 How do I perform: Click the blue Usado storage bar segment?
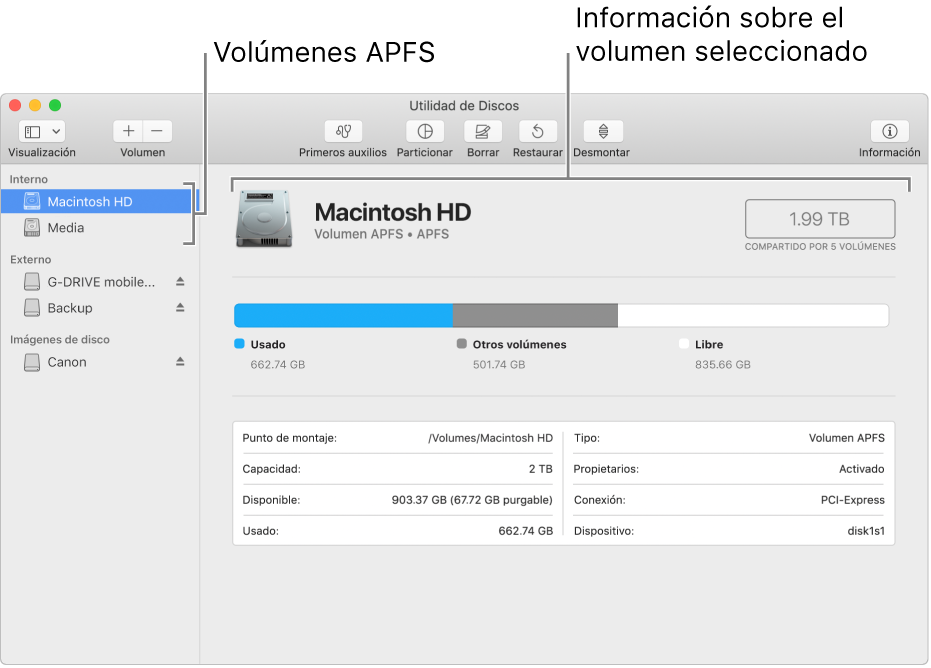pyautogui.click(x=343, y=316)
